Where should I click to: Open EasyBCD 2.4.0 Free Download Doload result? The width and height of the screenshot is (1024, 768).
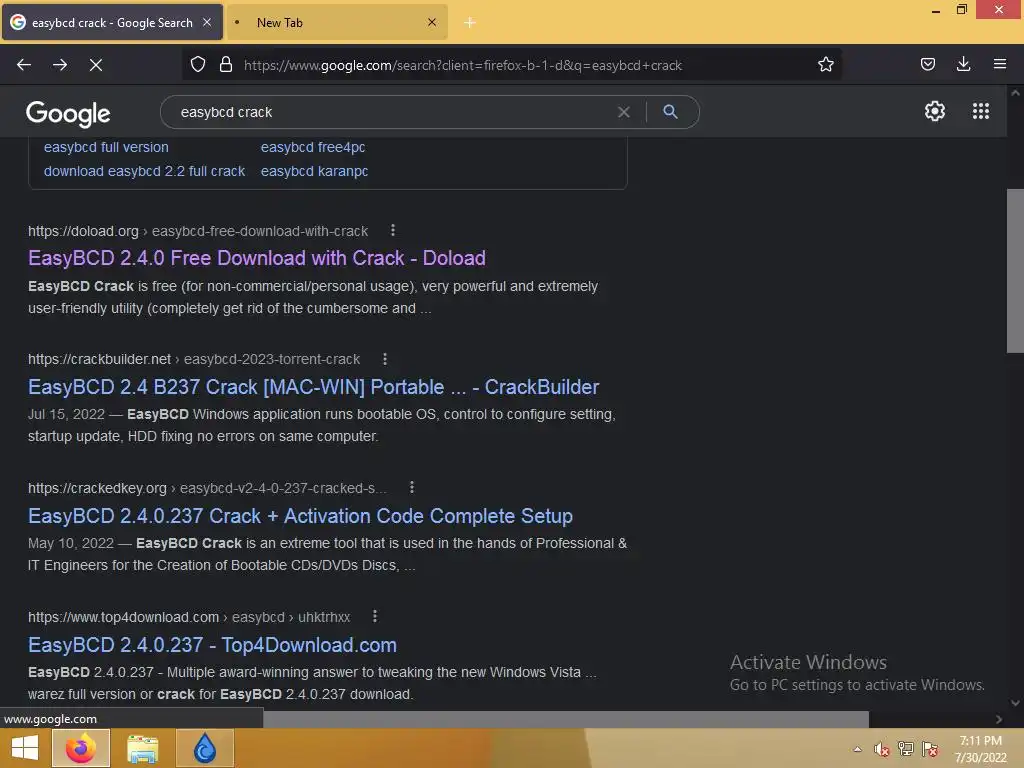(x=257, y=258)
